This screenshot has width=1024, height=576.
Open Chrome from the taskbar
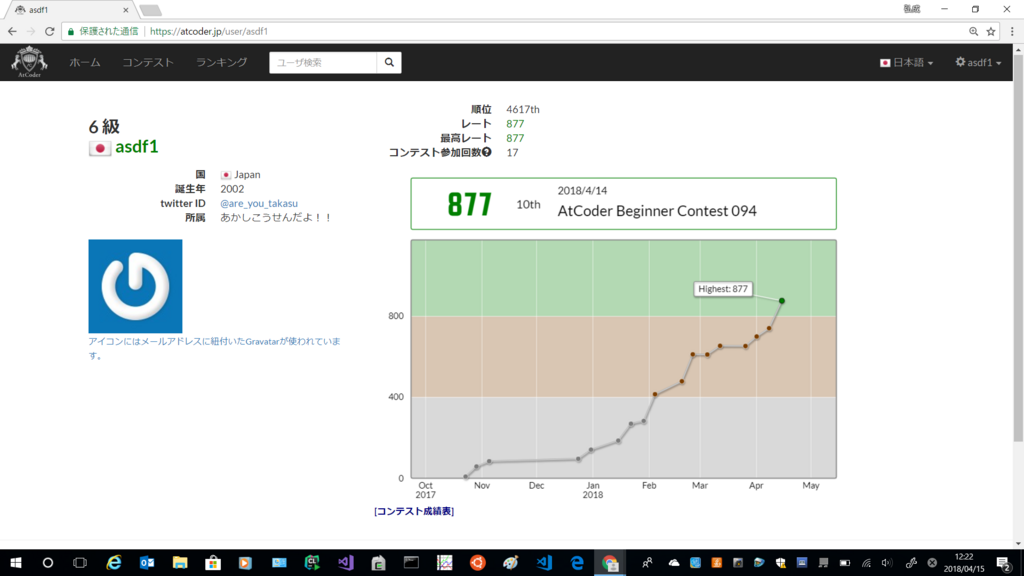coord(609,562)
